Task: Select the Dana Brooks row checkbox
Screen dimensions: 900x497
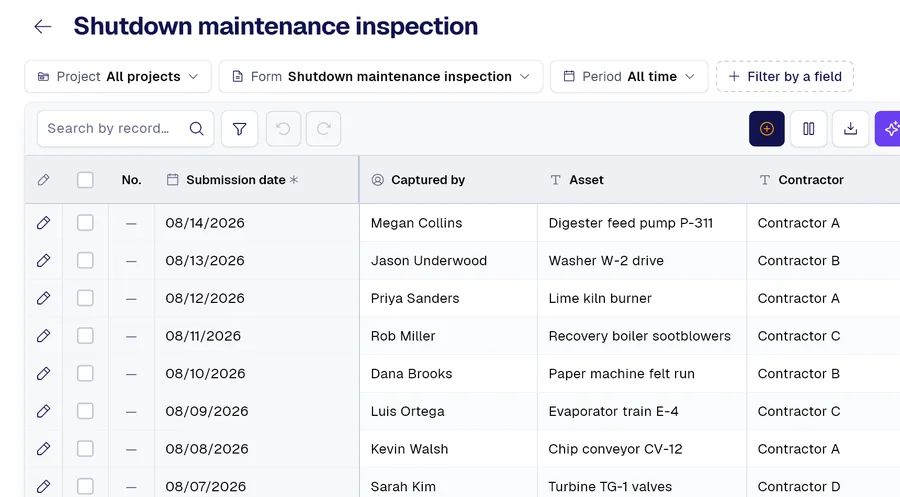Action: (85, 374)
